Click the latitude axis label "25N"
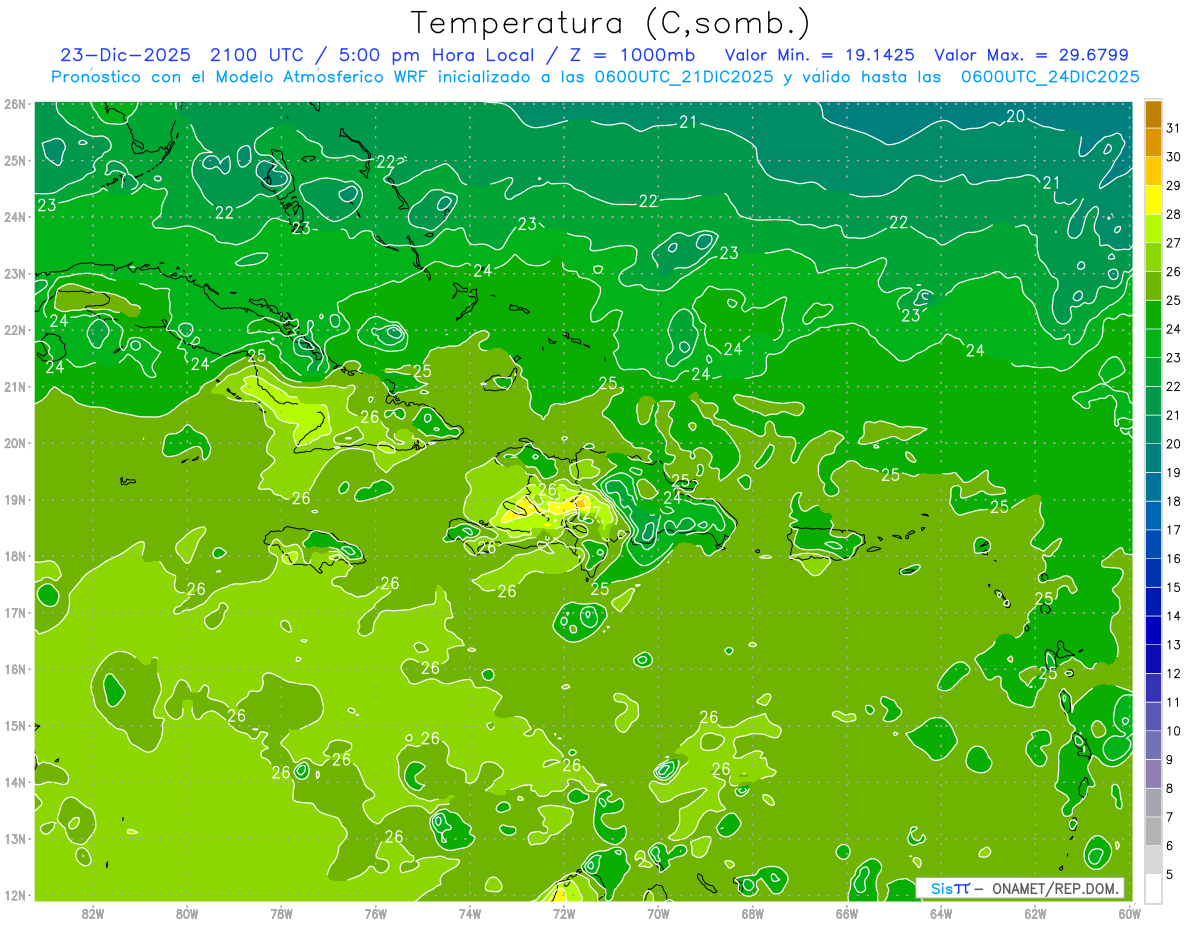Screen dimensions: 1200x927 coord(14,160)
